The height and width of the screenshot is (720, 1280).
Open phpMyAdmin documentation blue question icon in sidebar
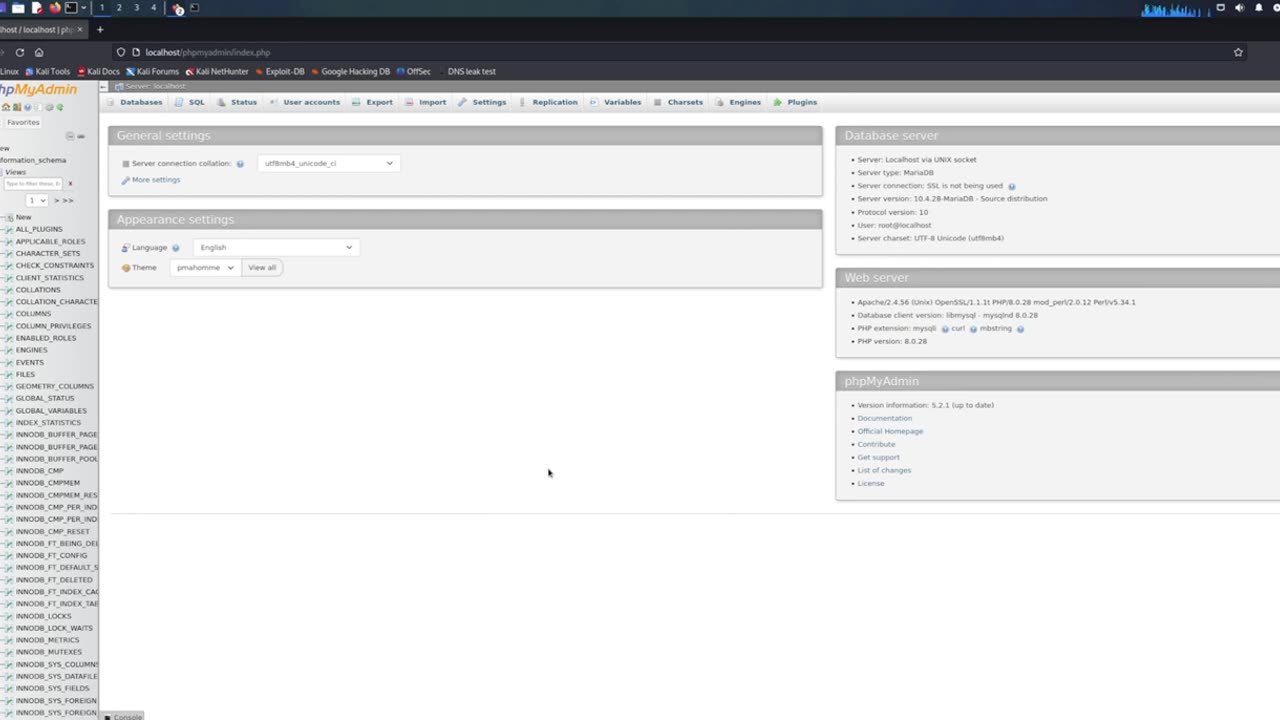pyautogui.click(x=27, y=107)
